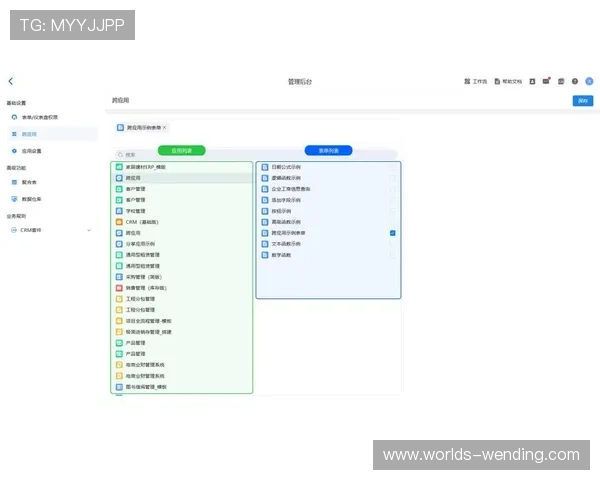Screen dimensions: 600x480
Task: Tick the 企业工商信息查询 checkbox
Action: coord(393,189)
